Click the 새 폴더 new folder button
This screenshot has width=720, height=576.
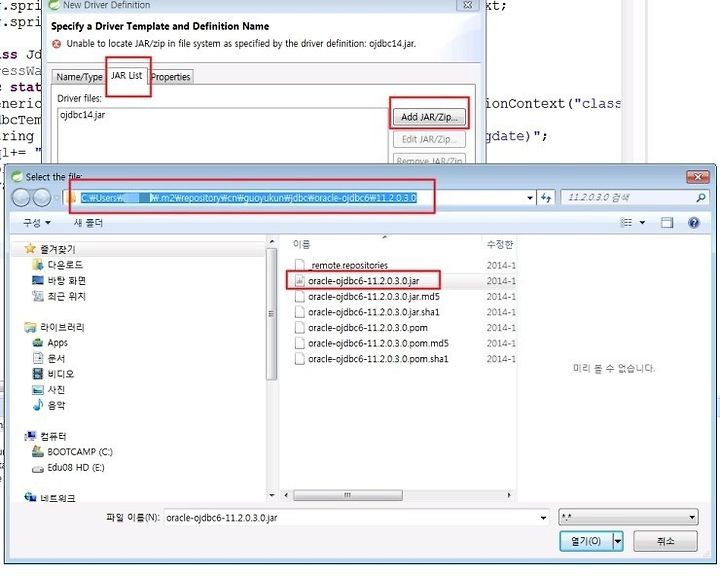tap(88, 223)
